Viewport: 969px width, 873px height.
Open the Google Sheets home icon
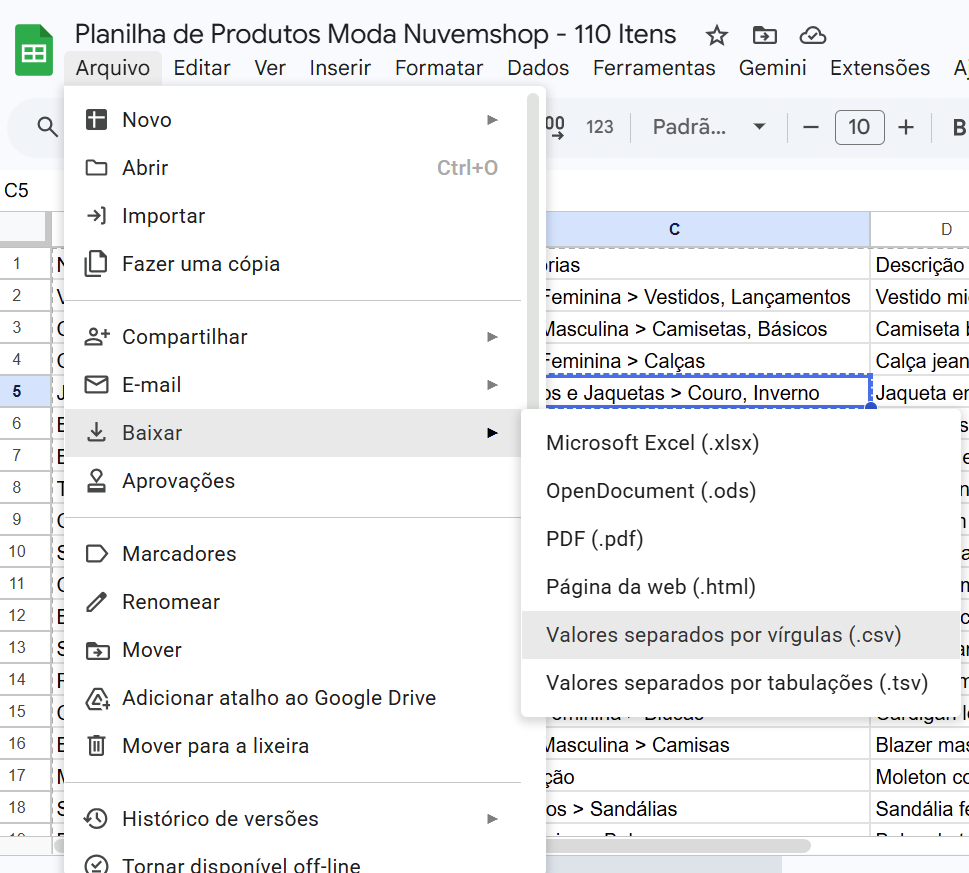coord(34,49)
